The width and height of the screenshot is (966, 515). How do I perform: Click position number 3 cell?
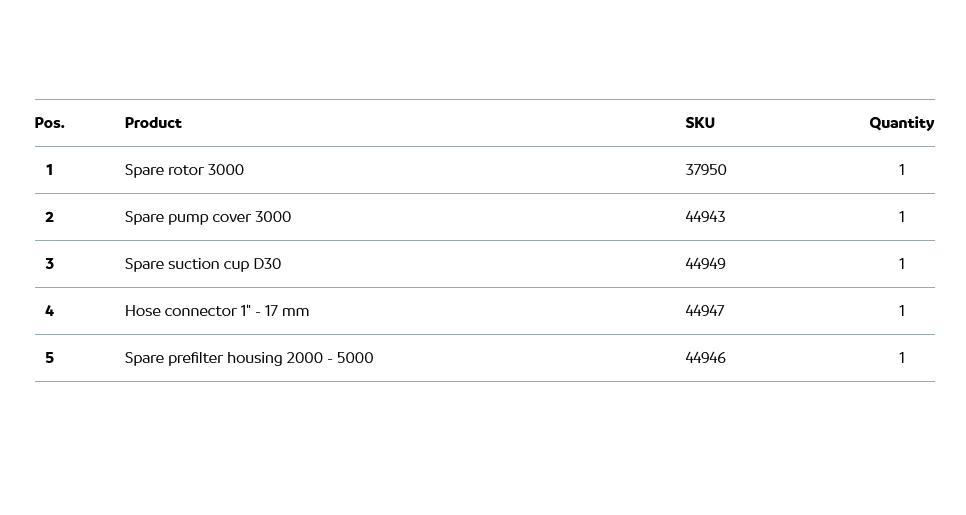[x=49, y=264]
